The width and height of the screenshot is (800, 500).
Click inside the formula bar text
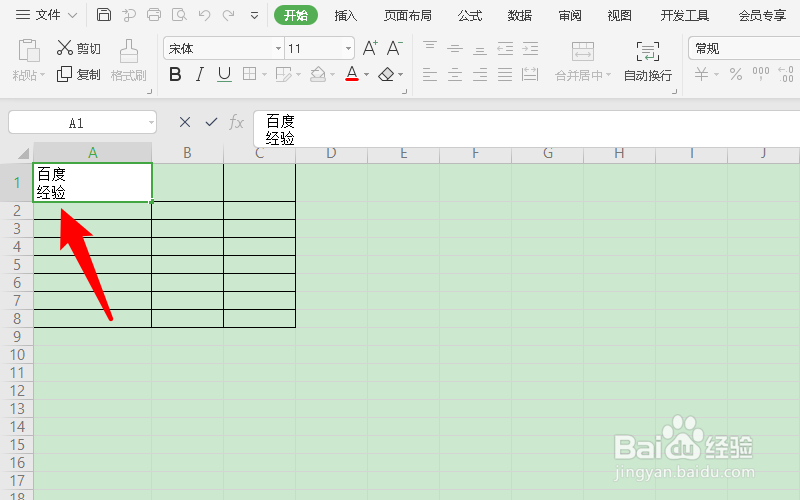tap(527, 129)
